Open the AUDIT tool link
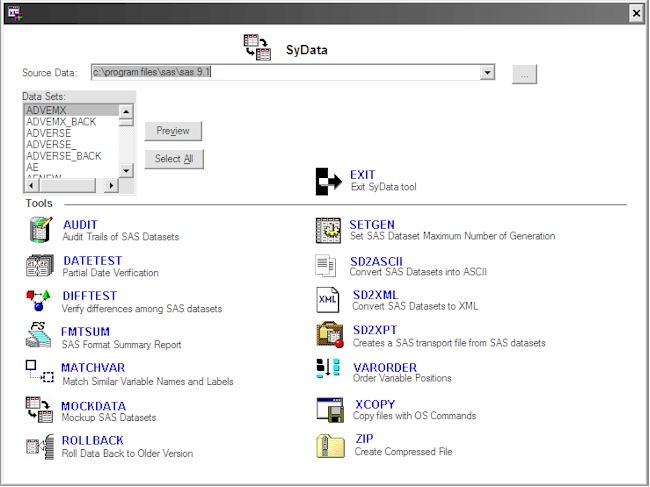The image size is (650, 487). 80,225
